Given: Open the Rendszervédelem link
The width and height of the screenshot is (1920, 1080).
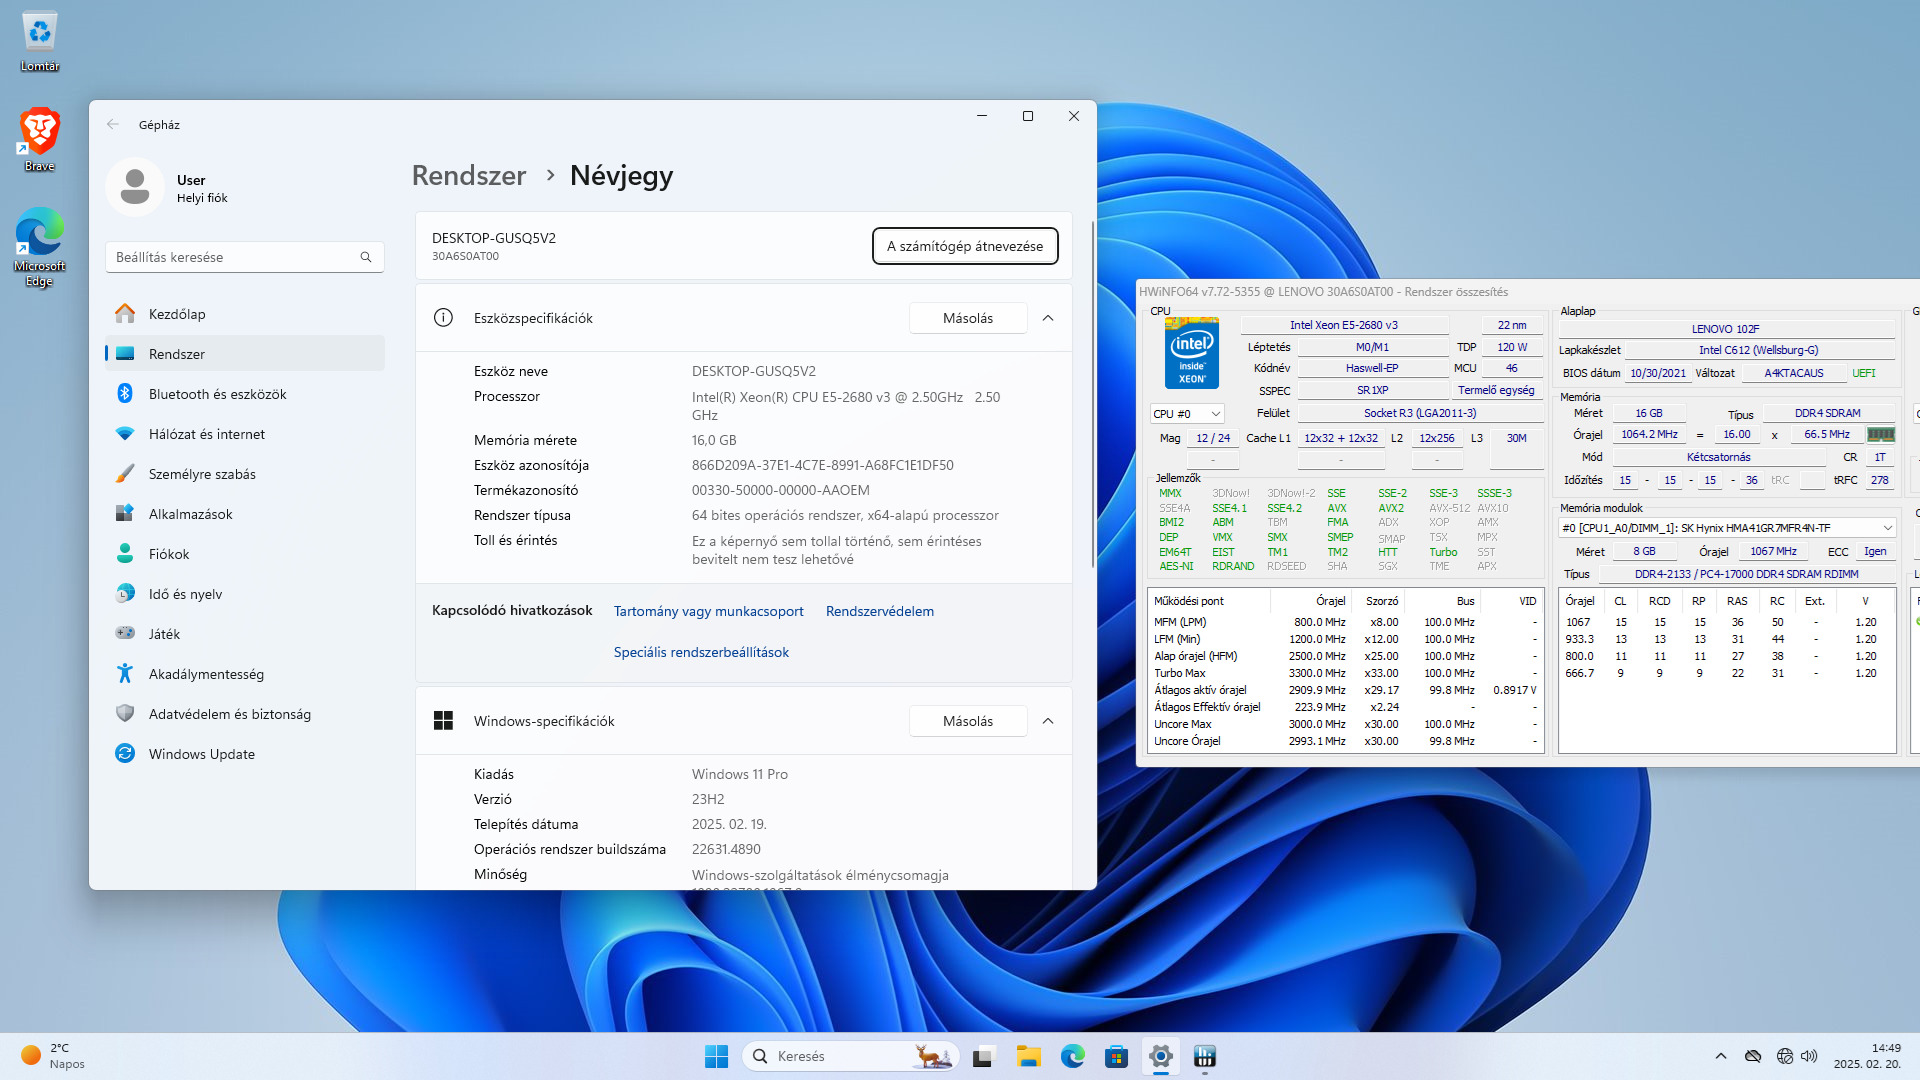Looking at the screenshot, I should coord(879,611).
